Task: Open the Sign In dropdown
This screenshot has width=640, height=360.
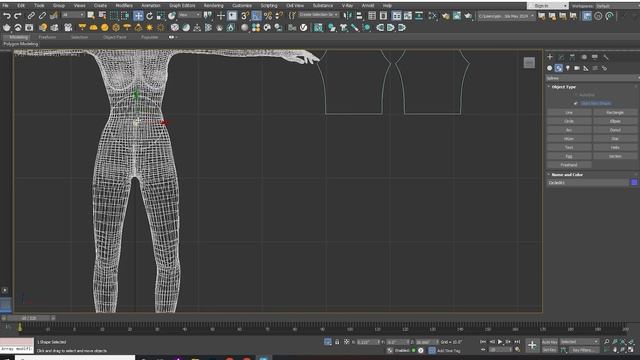Action: tap(547, 6)
